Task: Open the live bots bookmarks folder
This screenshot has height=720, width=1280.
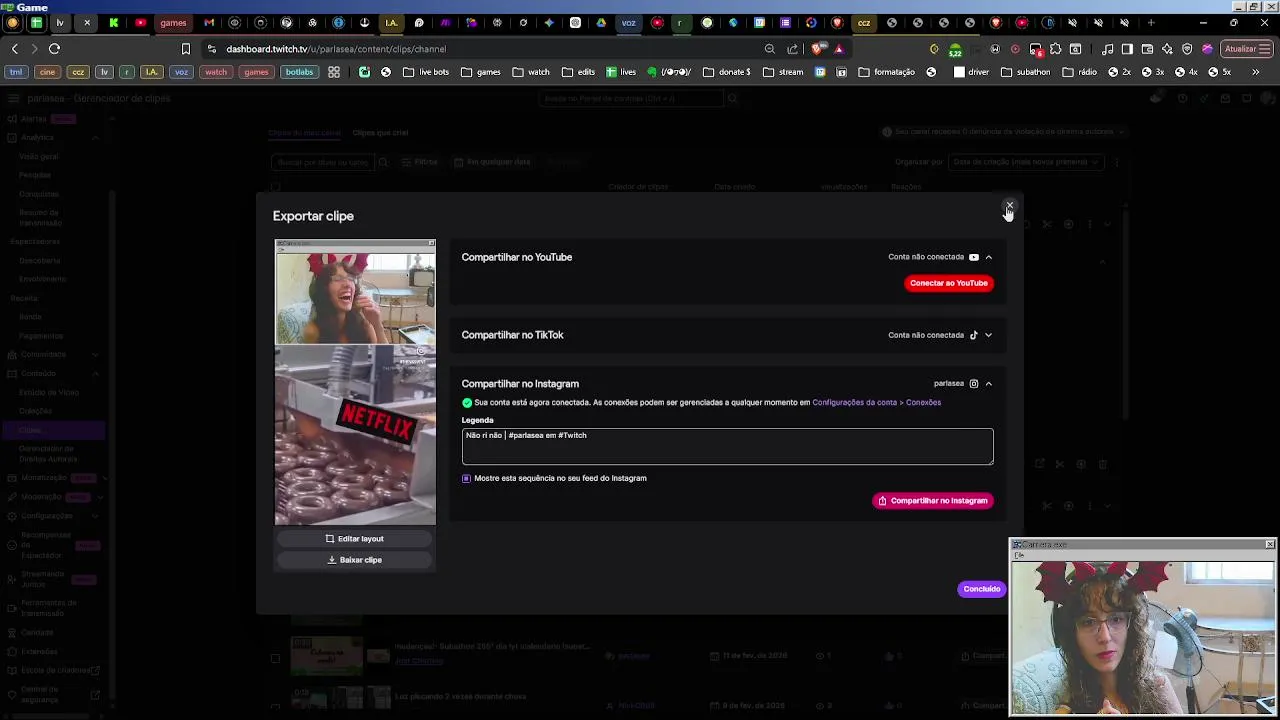Action: point(426,72)
